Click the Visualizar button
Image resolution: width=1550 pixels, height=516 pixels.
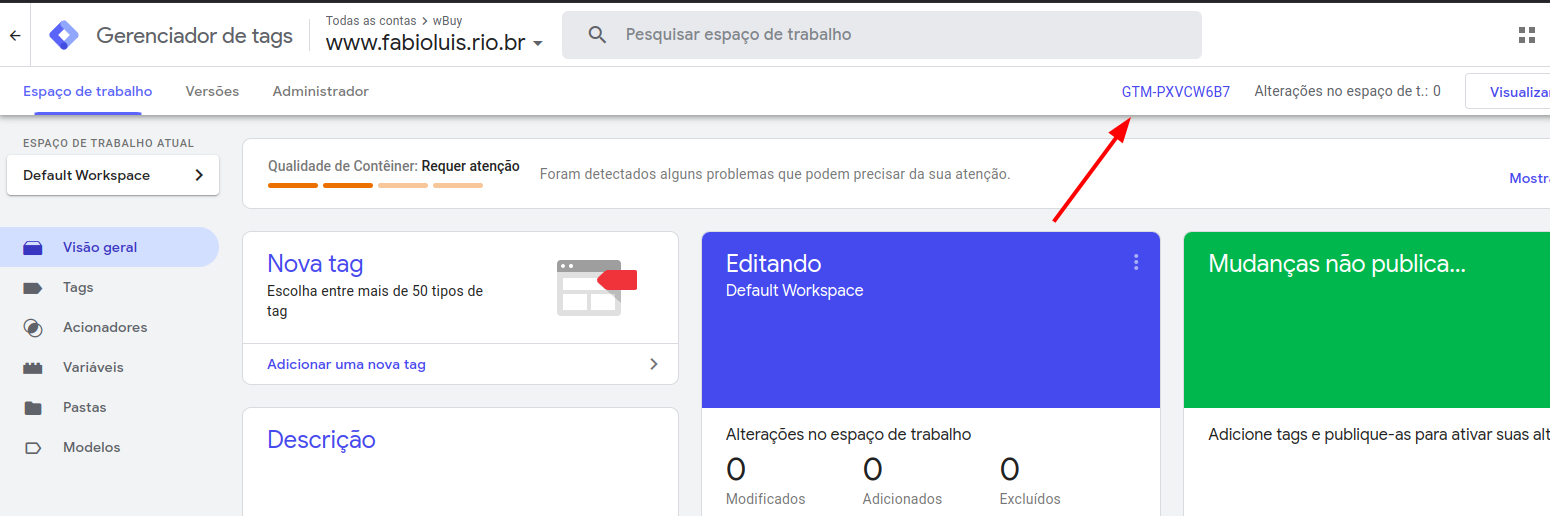point(1508,91)
